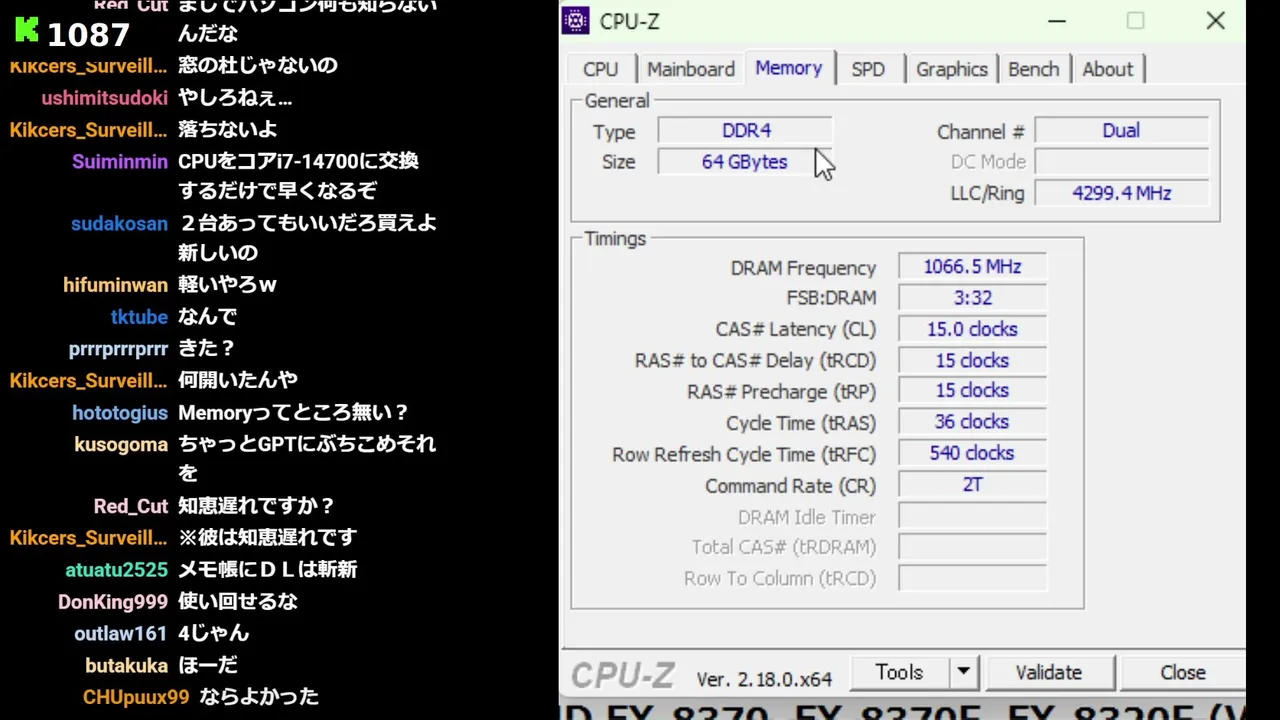This screenshot has width=1280, height=720.
Task: Click the 64 GBytes size value
Action: click(745, 161)
